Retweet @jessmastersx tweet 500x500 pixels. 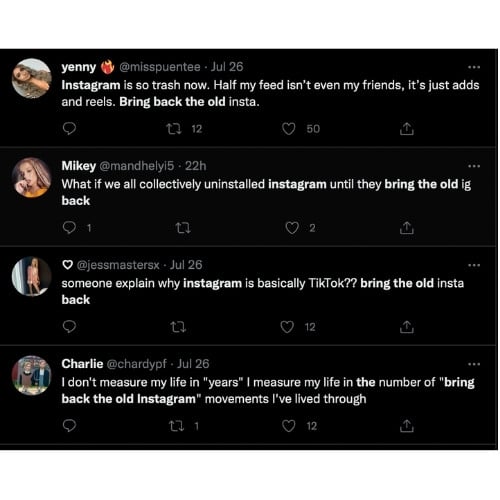178,327
